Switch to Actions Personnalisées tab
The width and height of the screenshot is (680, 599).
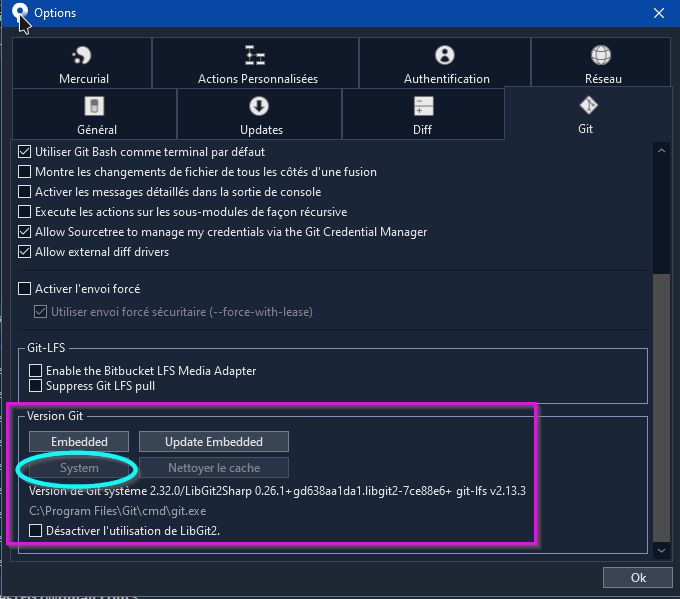tap(255, 63)
